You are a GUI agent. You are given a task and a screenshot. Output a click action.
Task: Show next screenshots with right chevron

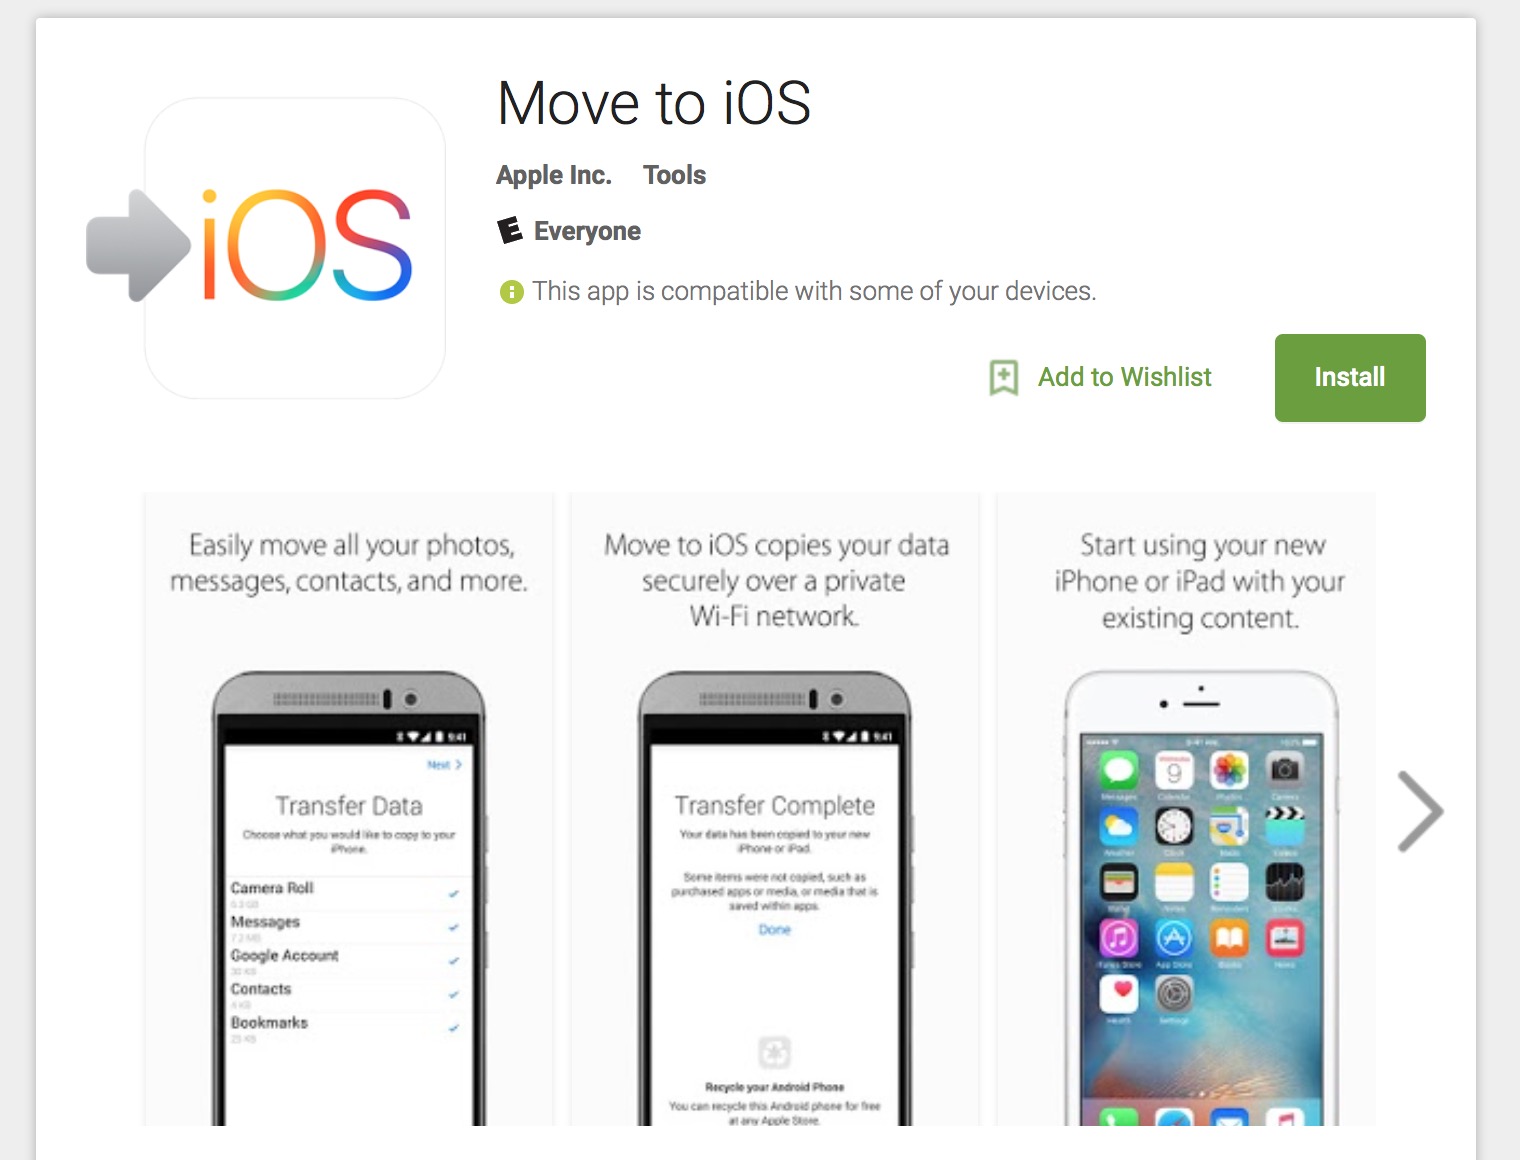point(1420,811)
